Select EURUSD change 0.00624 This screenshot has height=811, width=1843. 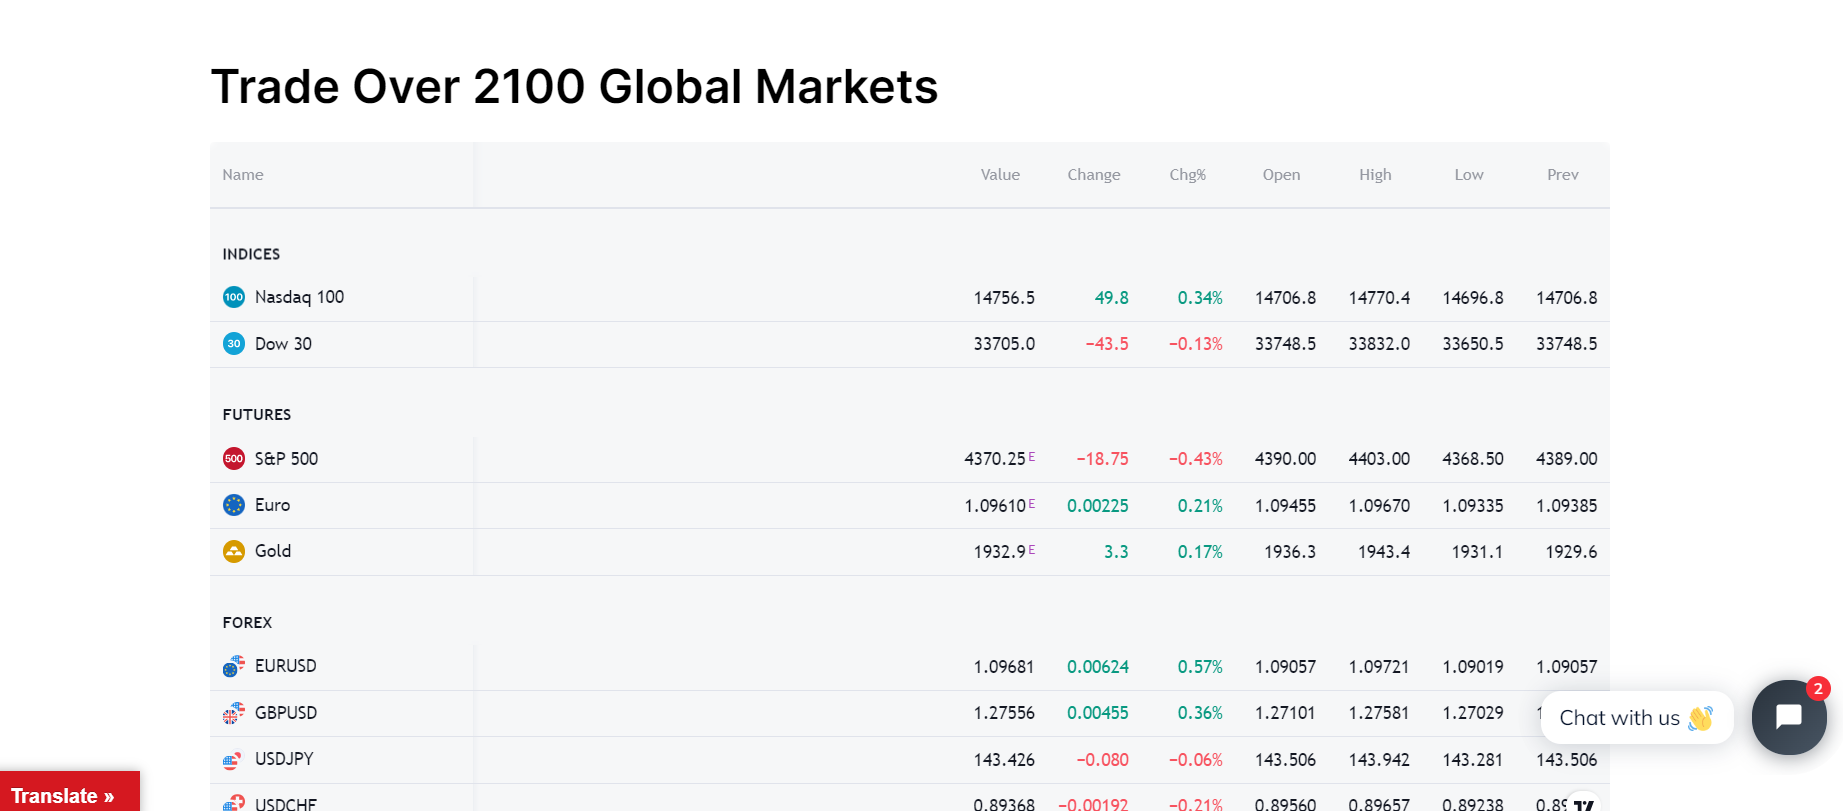pos(1098,667)
